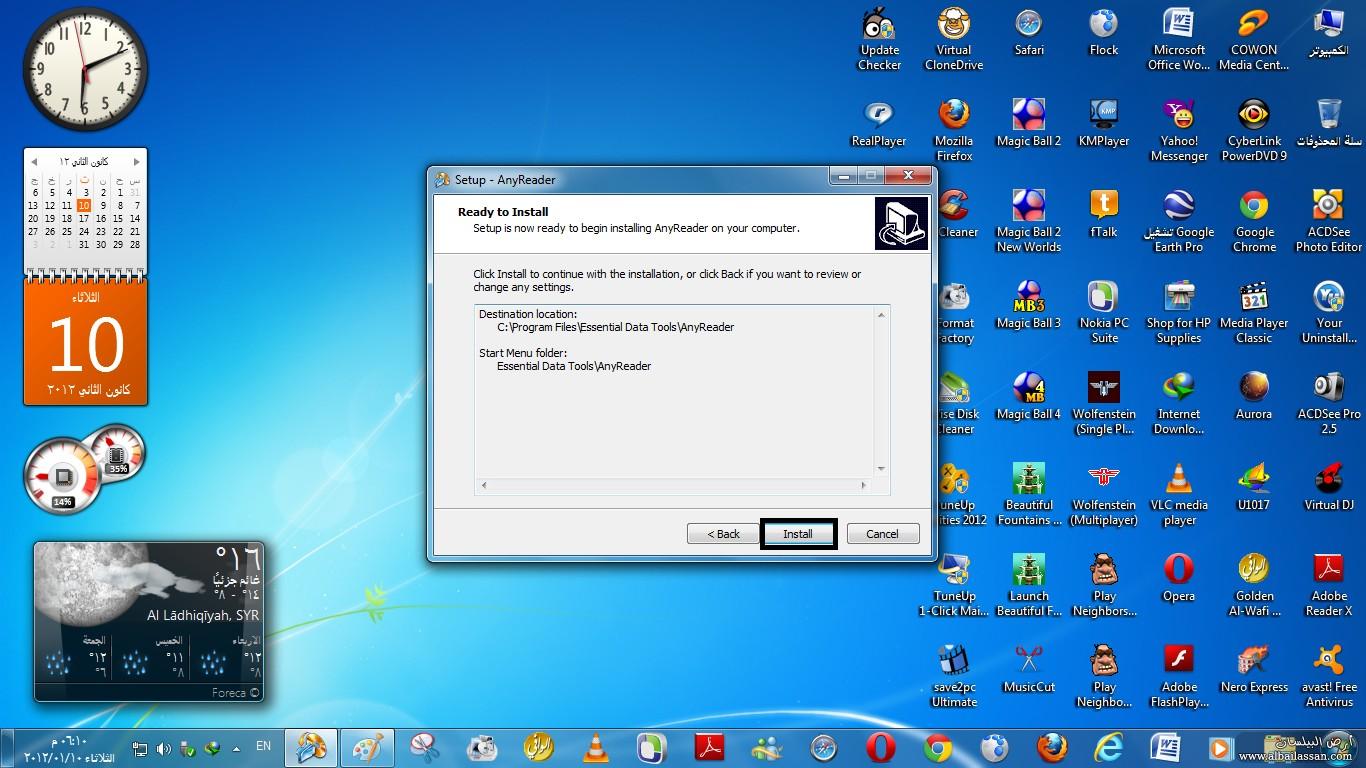Select the TuneUp 1-Click Maintenance desktop icon
This screenshot has width=1366, height=768.
tap(954, 586)
